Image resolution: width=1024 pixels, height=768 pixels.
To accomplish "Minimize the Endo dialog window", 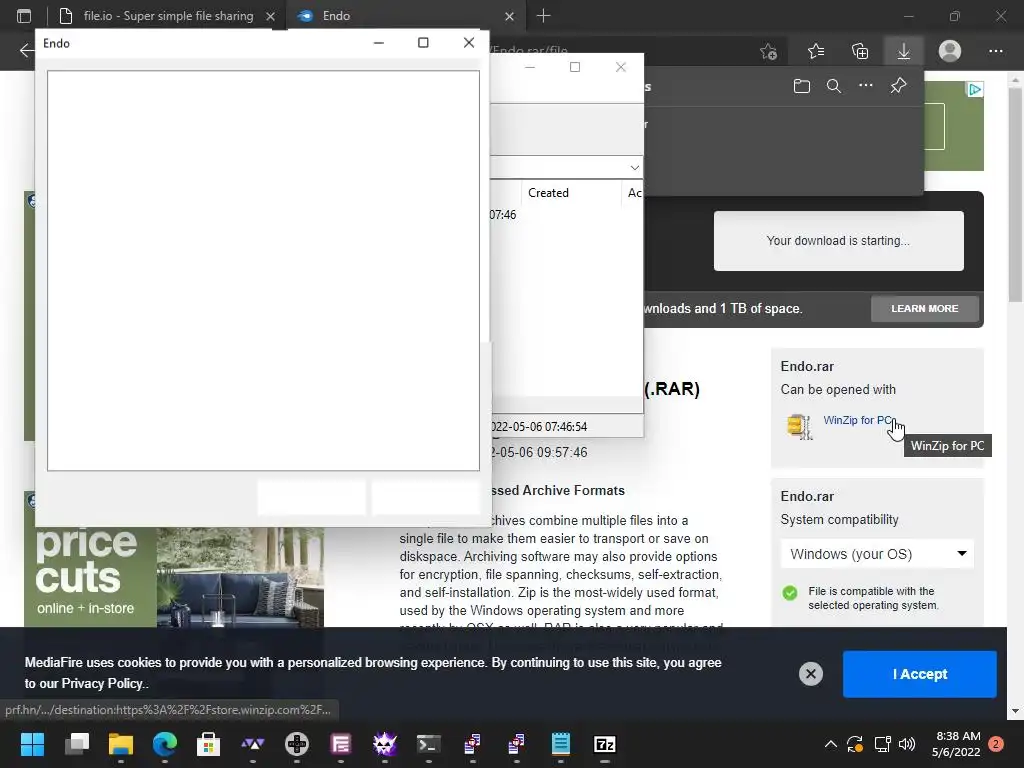I will tap(379, 43).
